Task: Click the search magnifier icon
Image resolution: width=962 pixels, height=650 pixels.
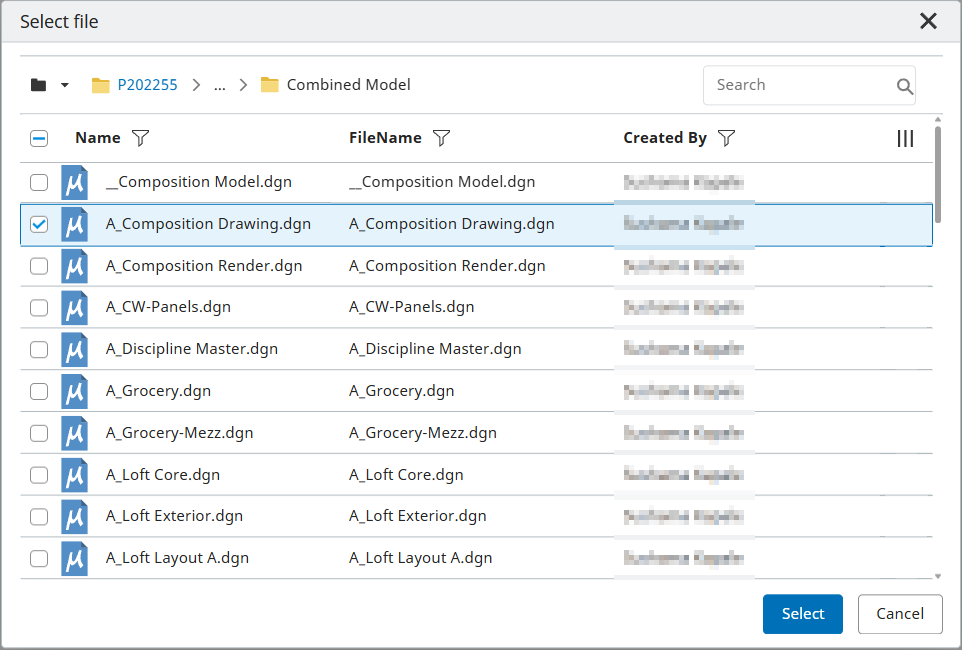Action: coord(904,86)
